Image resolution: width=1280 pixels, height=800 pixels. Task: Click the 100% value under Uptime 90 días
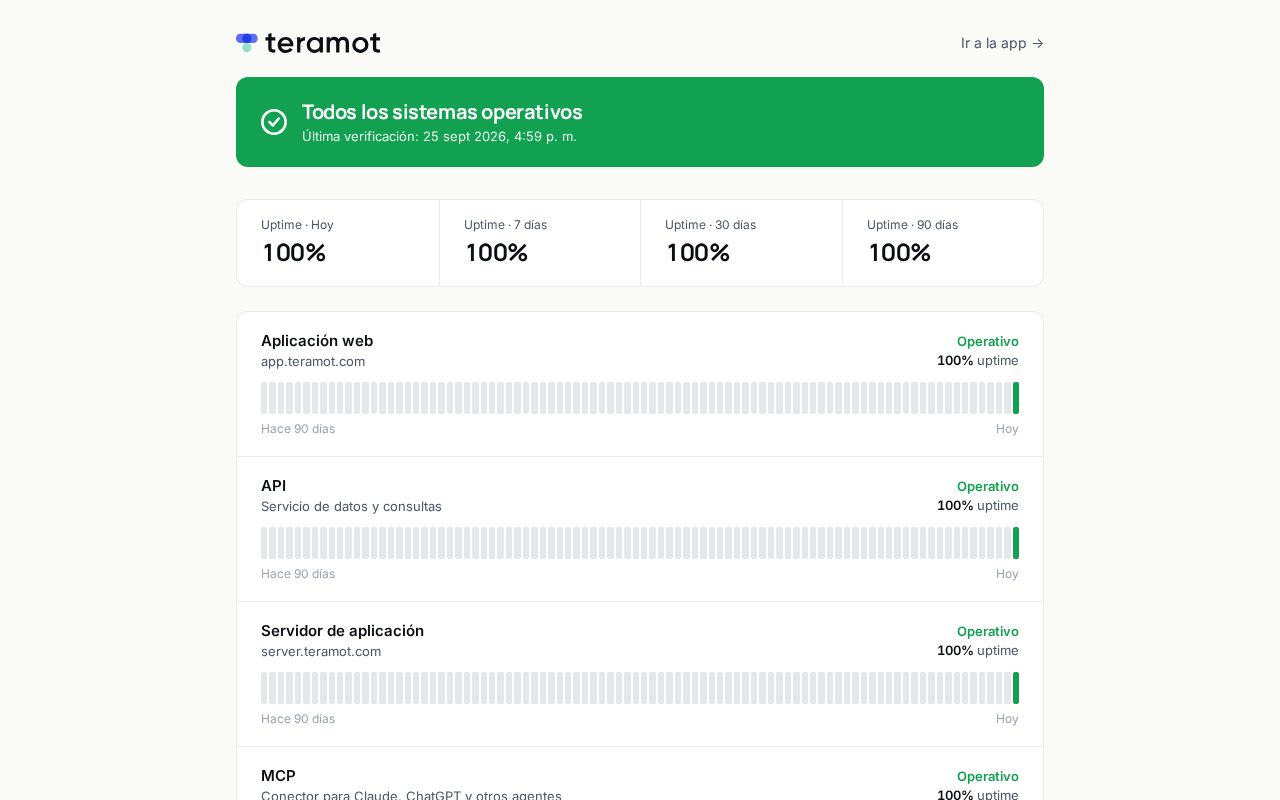tap(900, 253)
